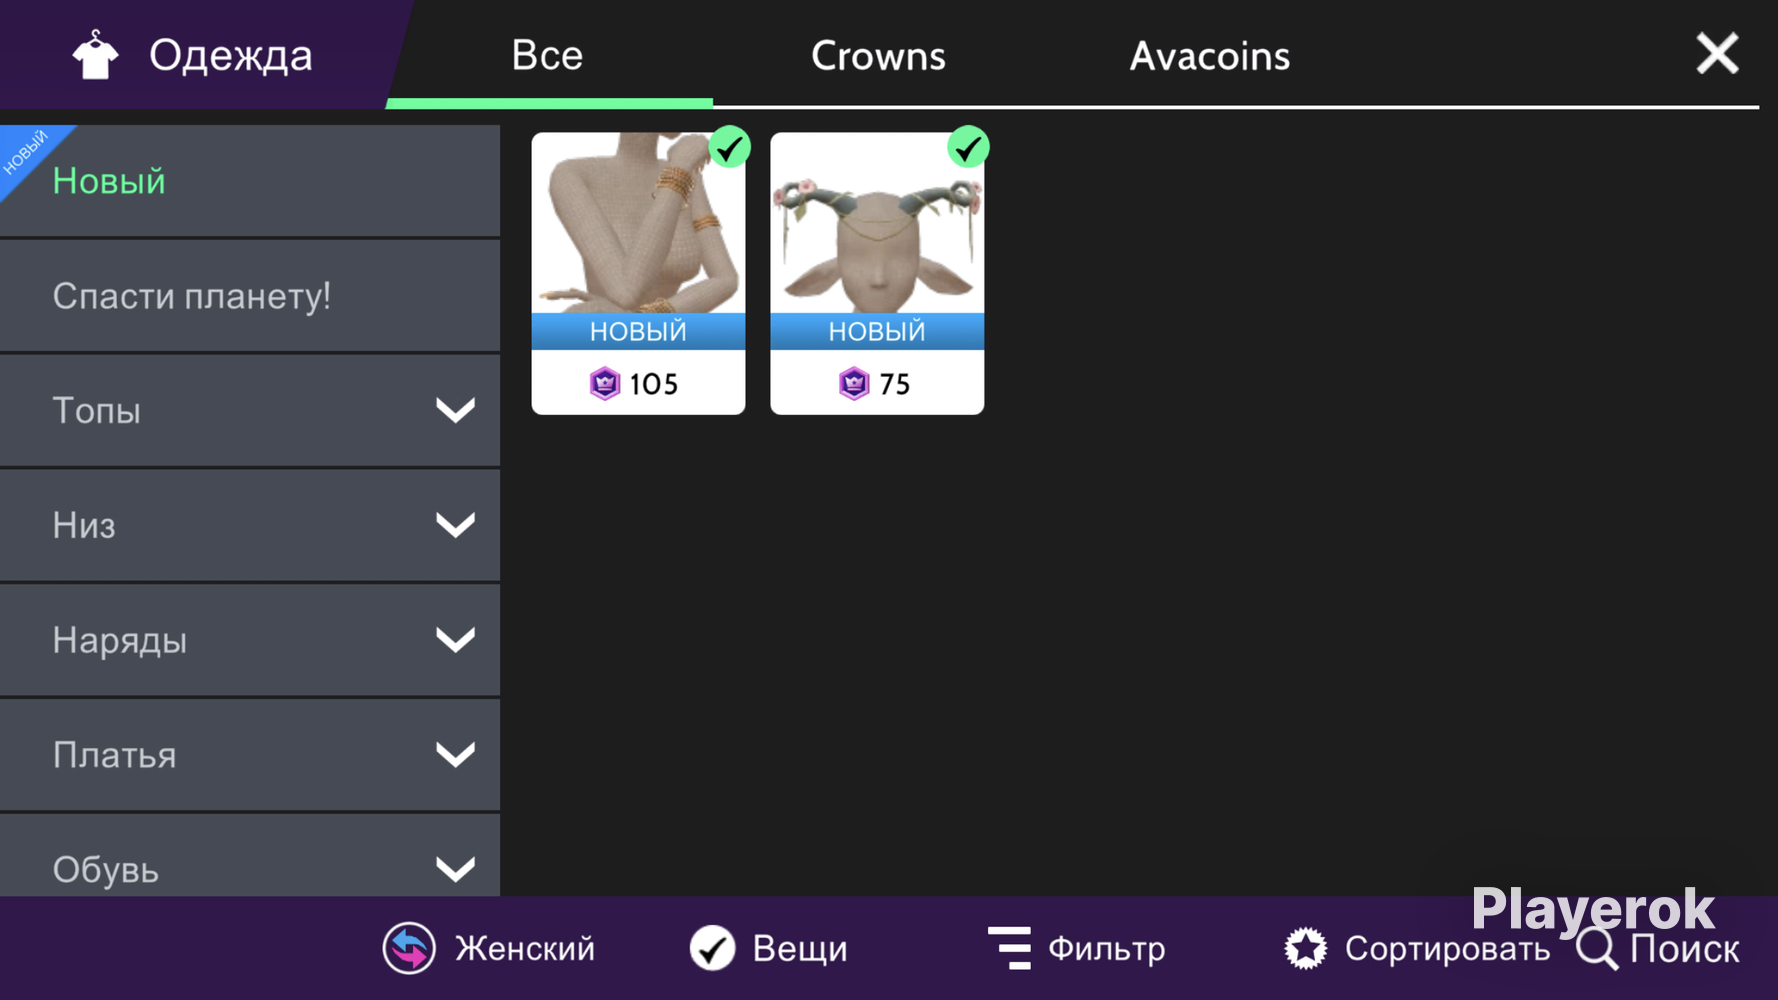Image resolution: width=1778 pixels, height=1000 pixels.
Task: Click the crown currency icon beside 105
Action: pyautogui.click(x=605, y=384)
